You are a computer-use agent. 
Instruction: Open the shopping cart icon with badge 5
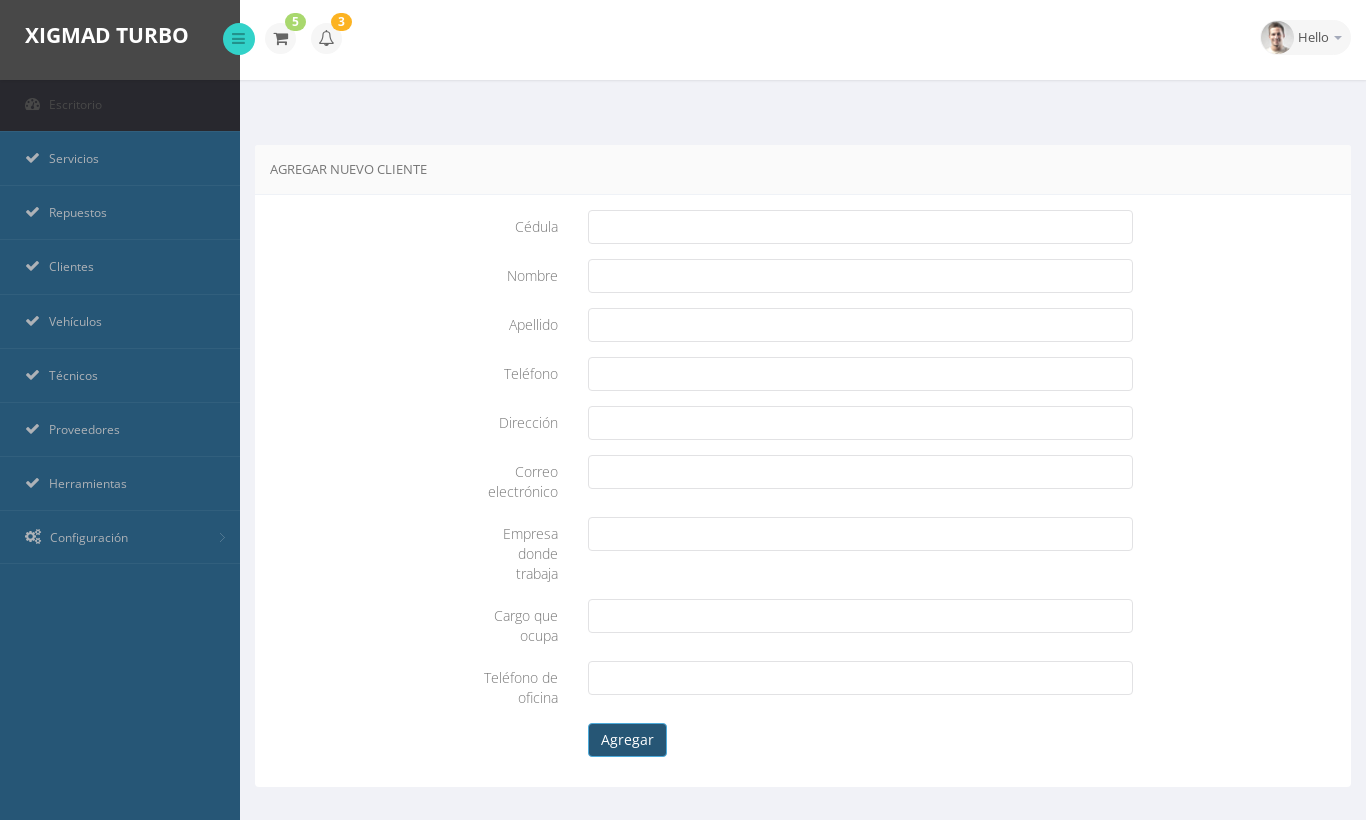[x=281, y=39]
